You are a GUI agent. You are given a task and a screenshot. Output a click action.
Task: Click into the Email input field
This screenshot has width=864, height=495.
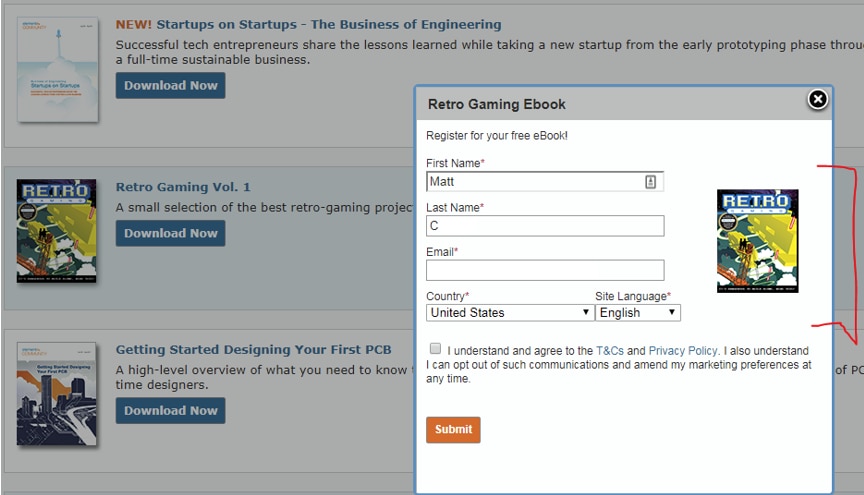(x=545, y=270)
